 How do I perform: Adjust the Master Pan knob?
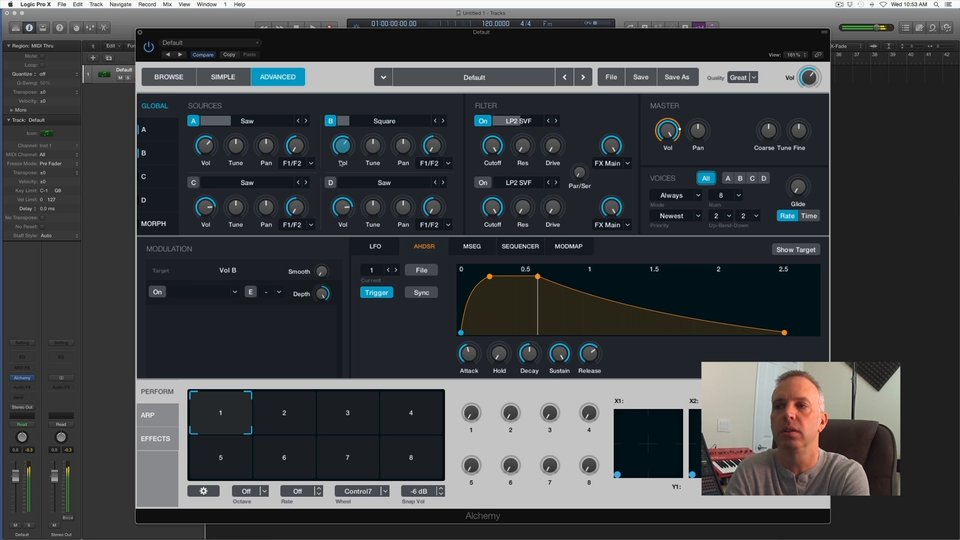pos(697,130)
